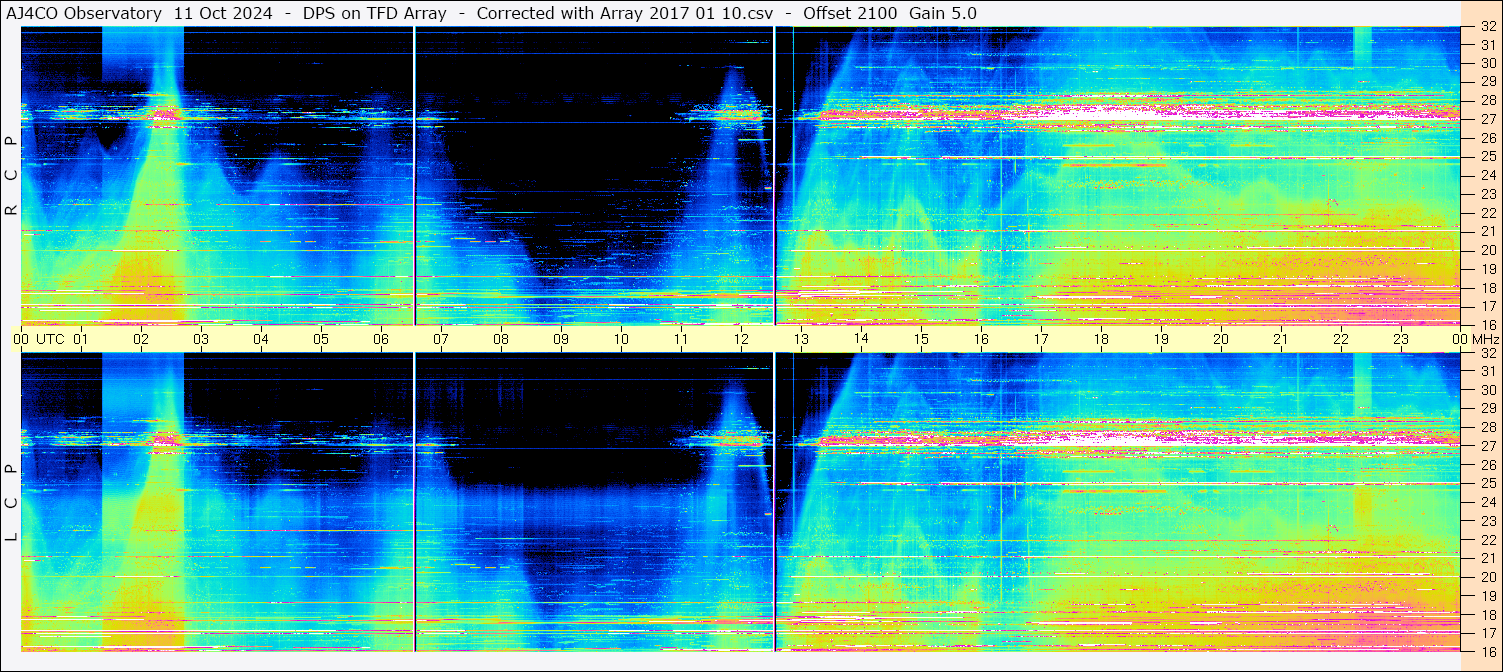
Task: Click the 12 hour label on time axis
Action: point(741,339)
